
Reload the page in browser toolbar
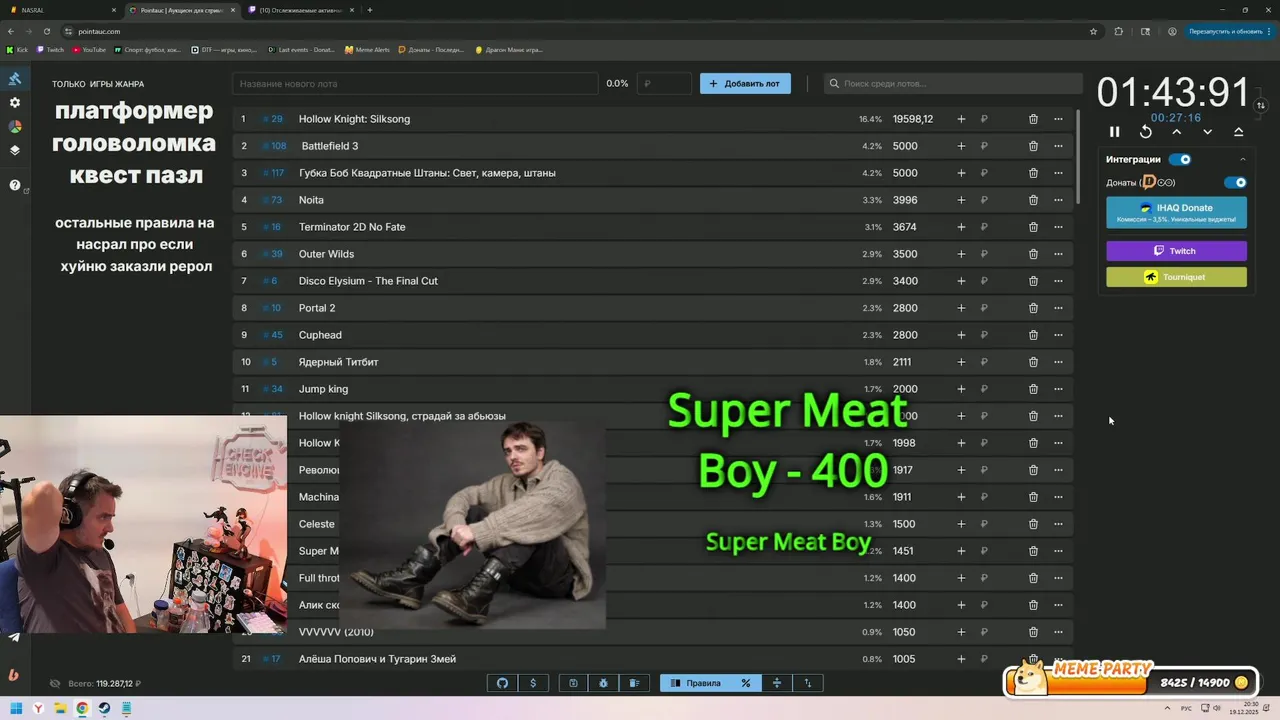pyautogui.click(x=47, y=31)
